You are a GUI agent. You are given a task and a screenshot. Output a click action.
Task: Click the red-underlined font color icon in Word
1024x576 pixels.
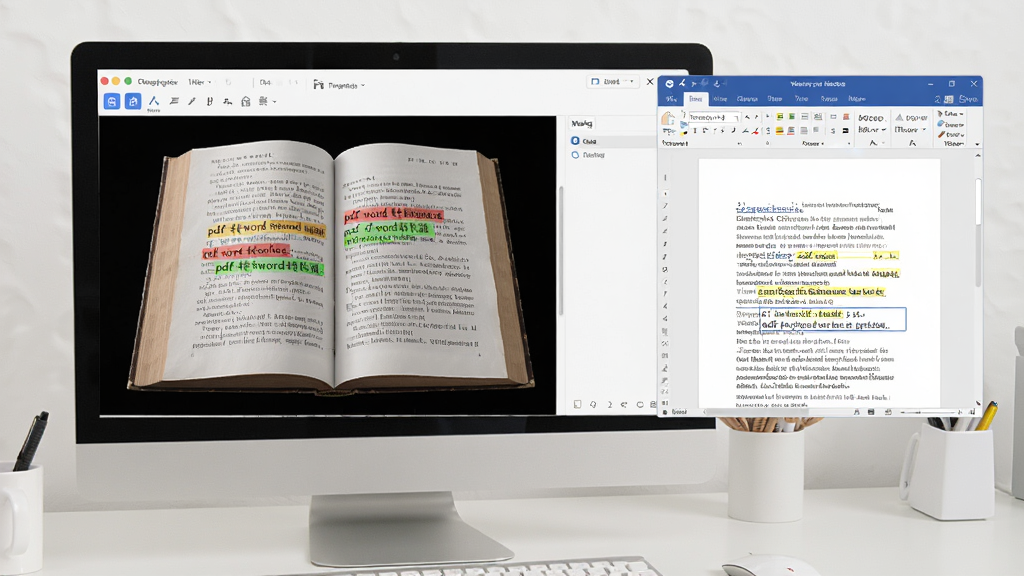click(755, 131)
